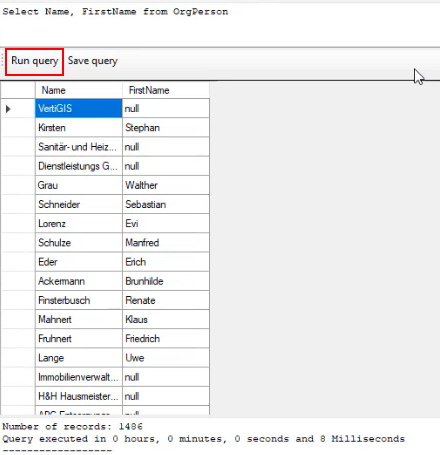This screenshot has height=455, width=440.
Task: Select the Mahnert name cell
Action: [x=79, y=320]
